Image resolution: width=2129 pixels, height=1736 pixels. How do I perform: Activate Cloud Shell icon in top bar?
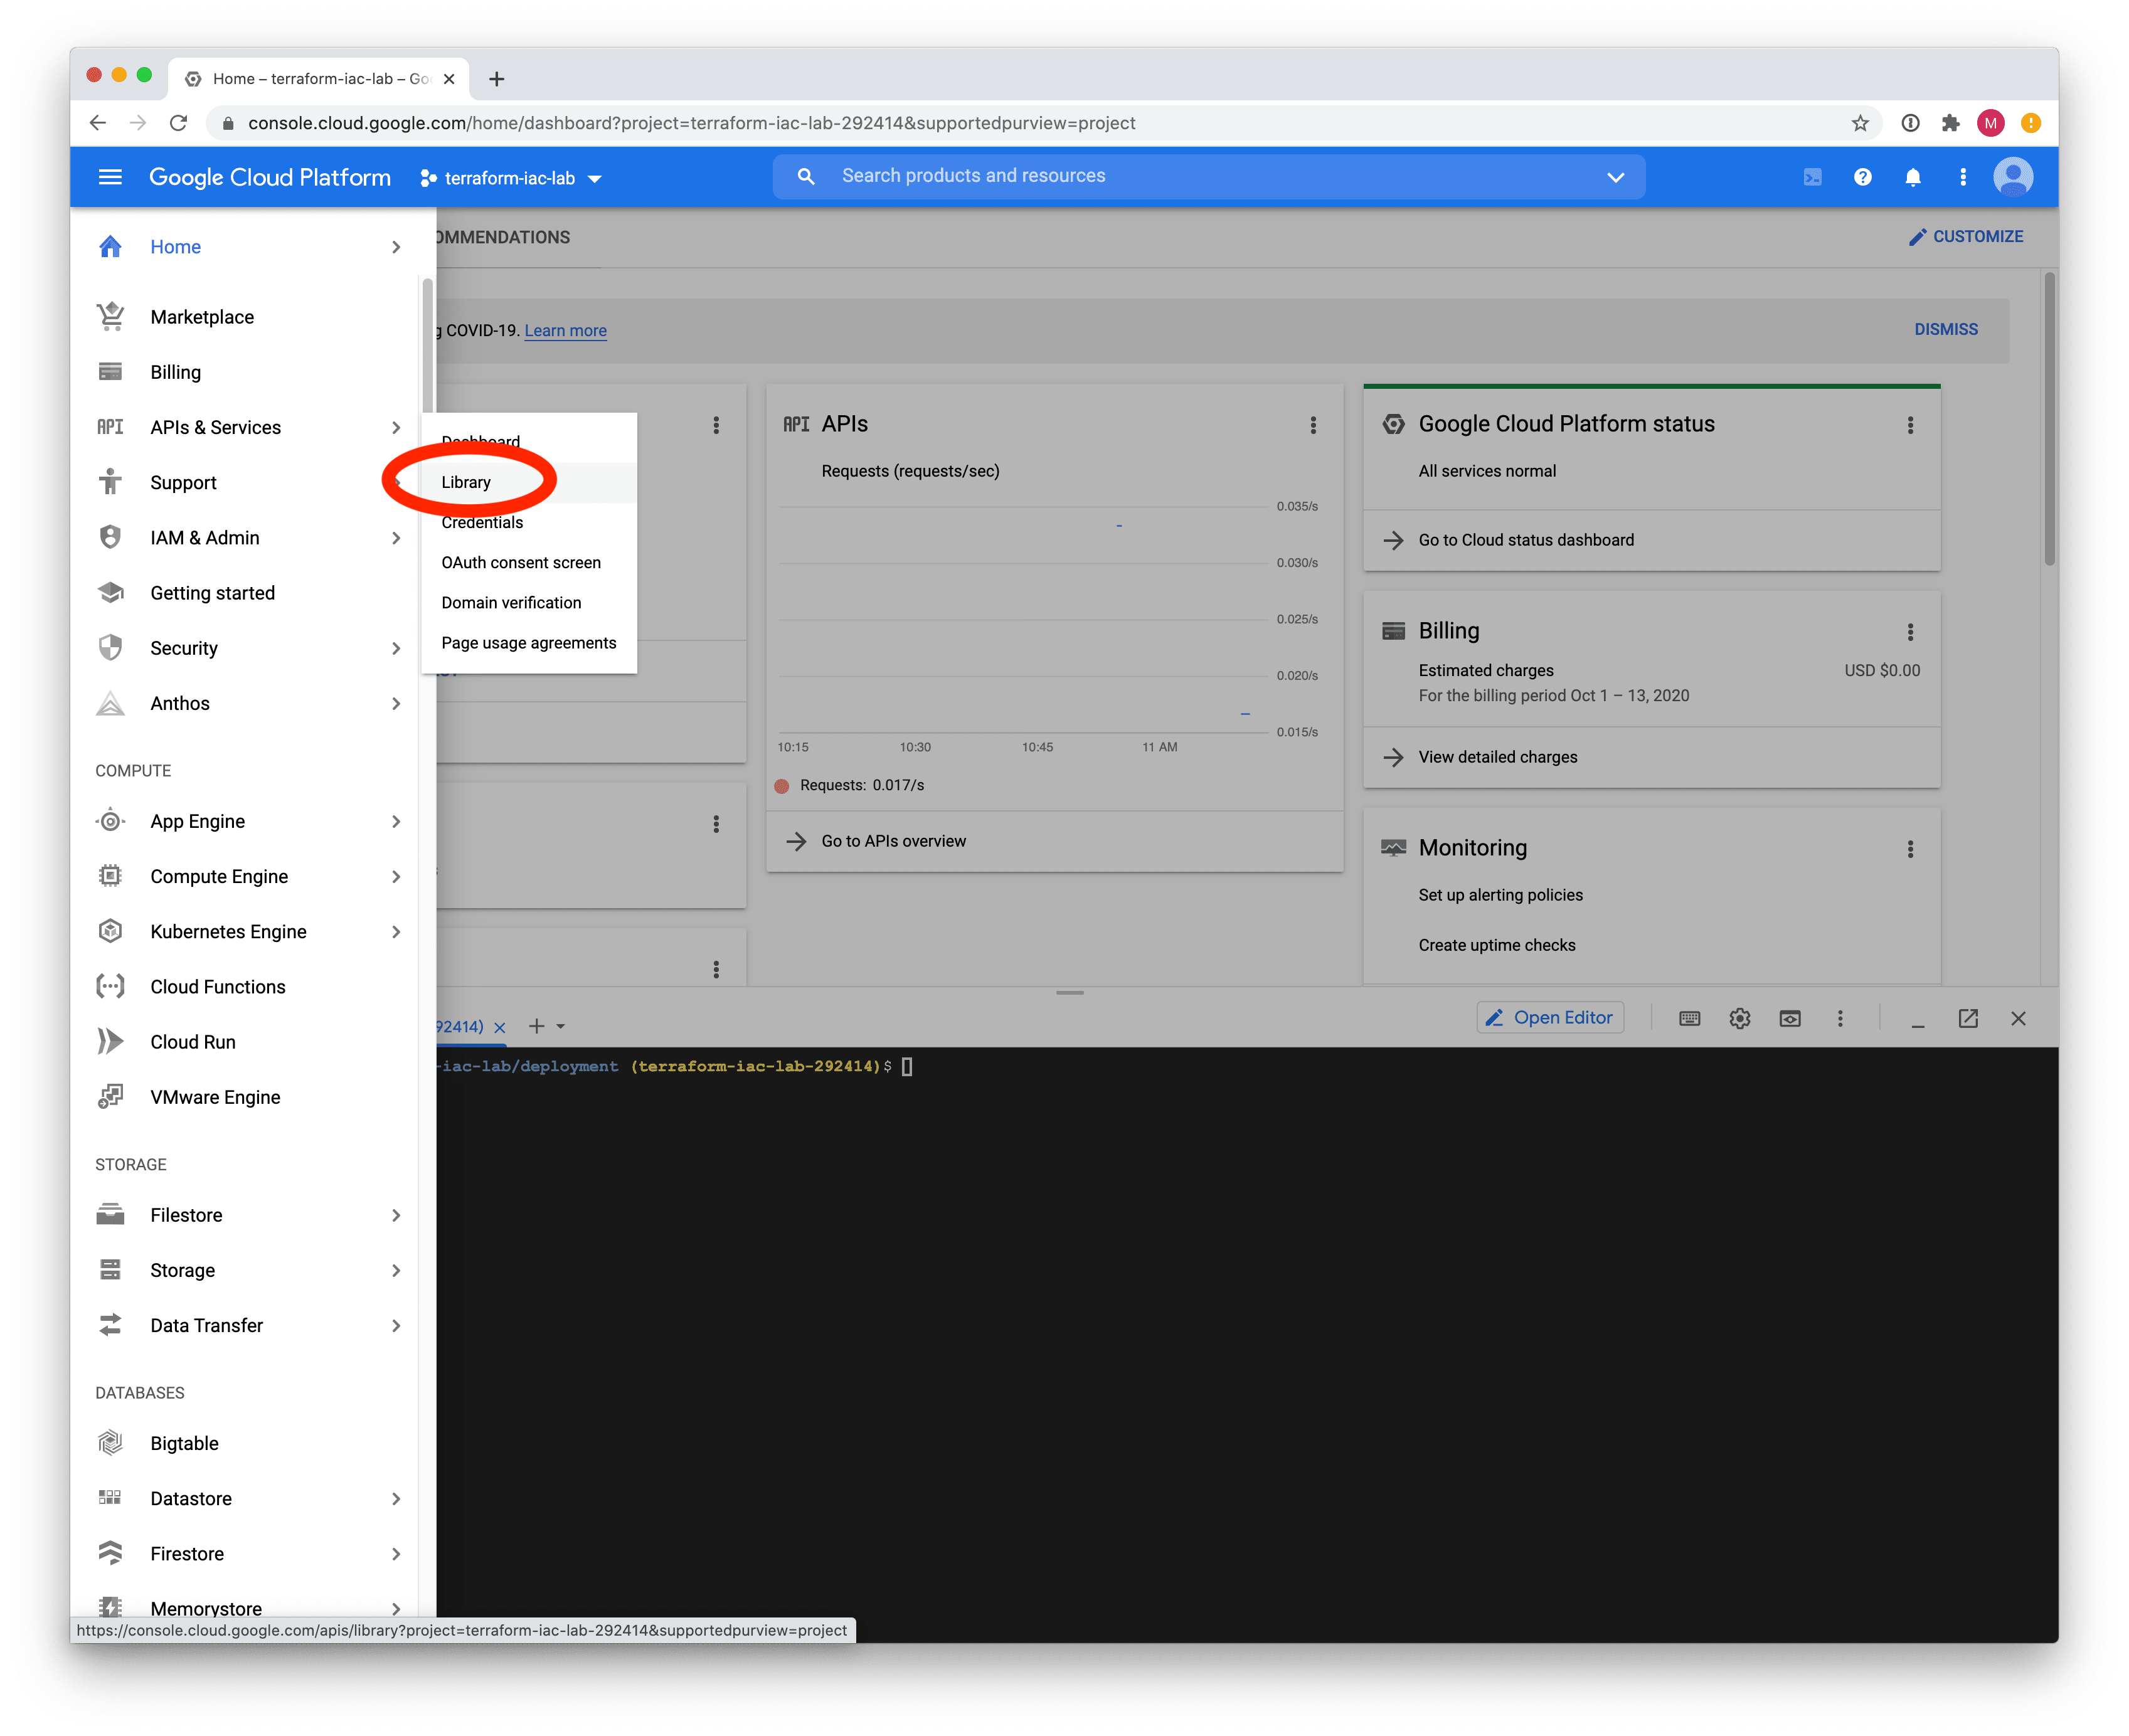point(1812,177)
